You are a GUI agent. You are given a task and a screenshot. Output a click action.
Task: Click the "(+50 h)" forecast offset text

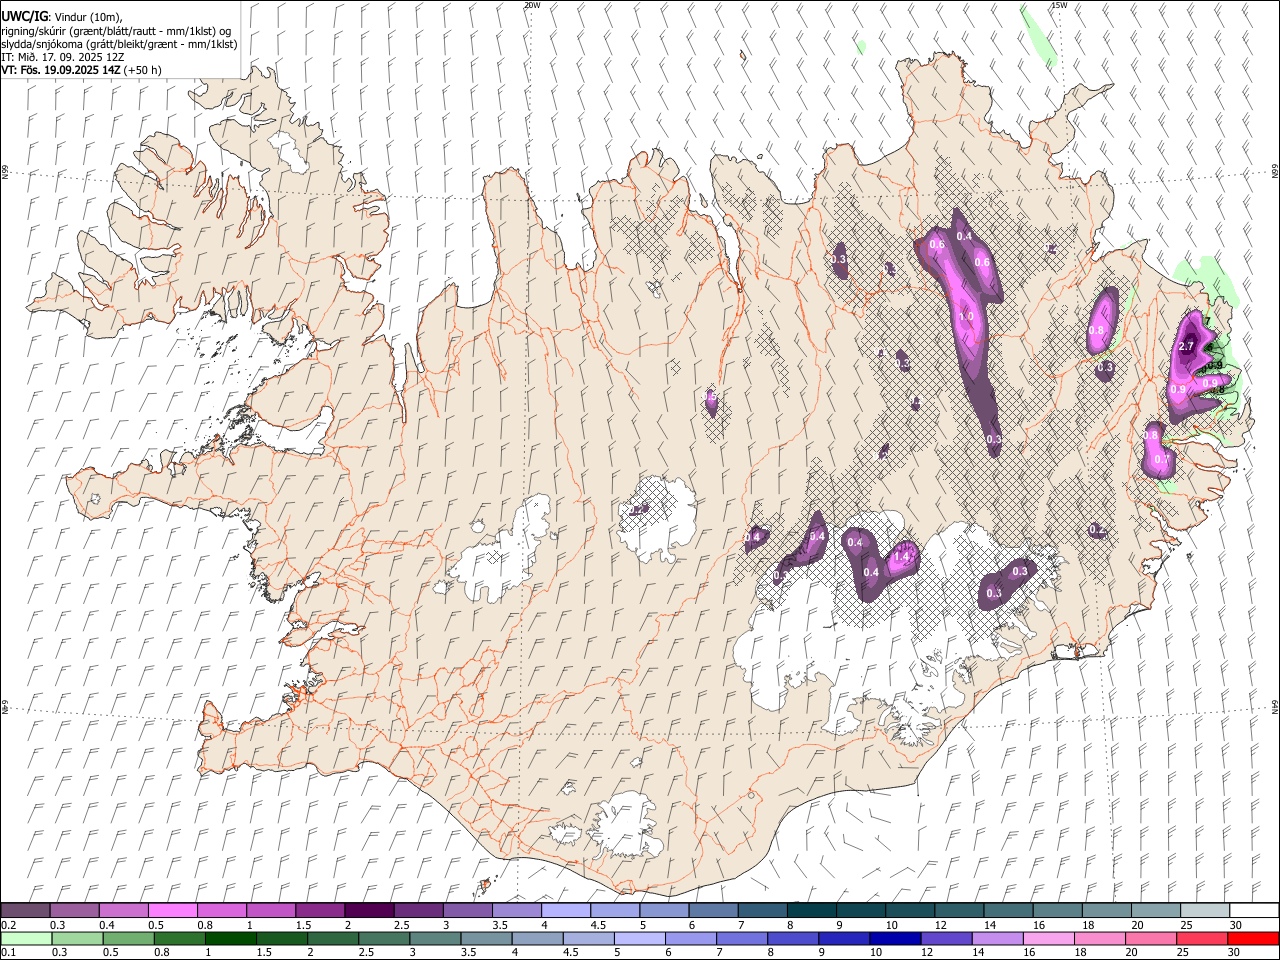click(x=143, y=70)
